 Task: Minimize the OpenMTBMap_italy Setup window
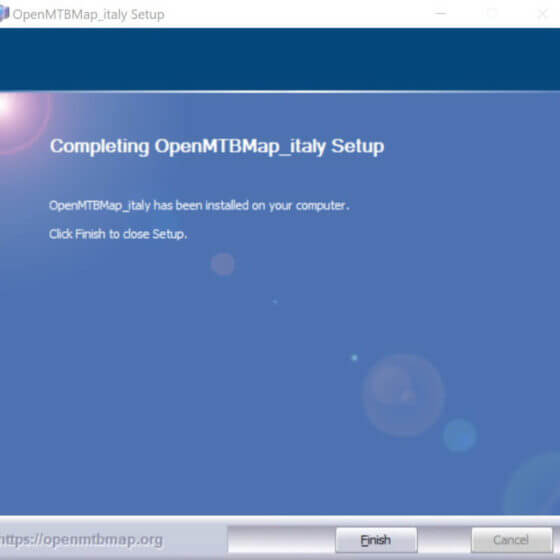coord(441,14)
